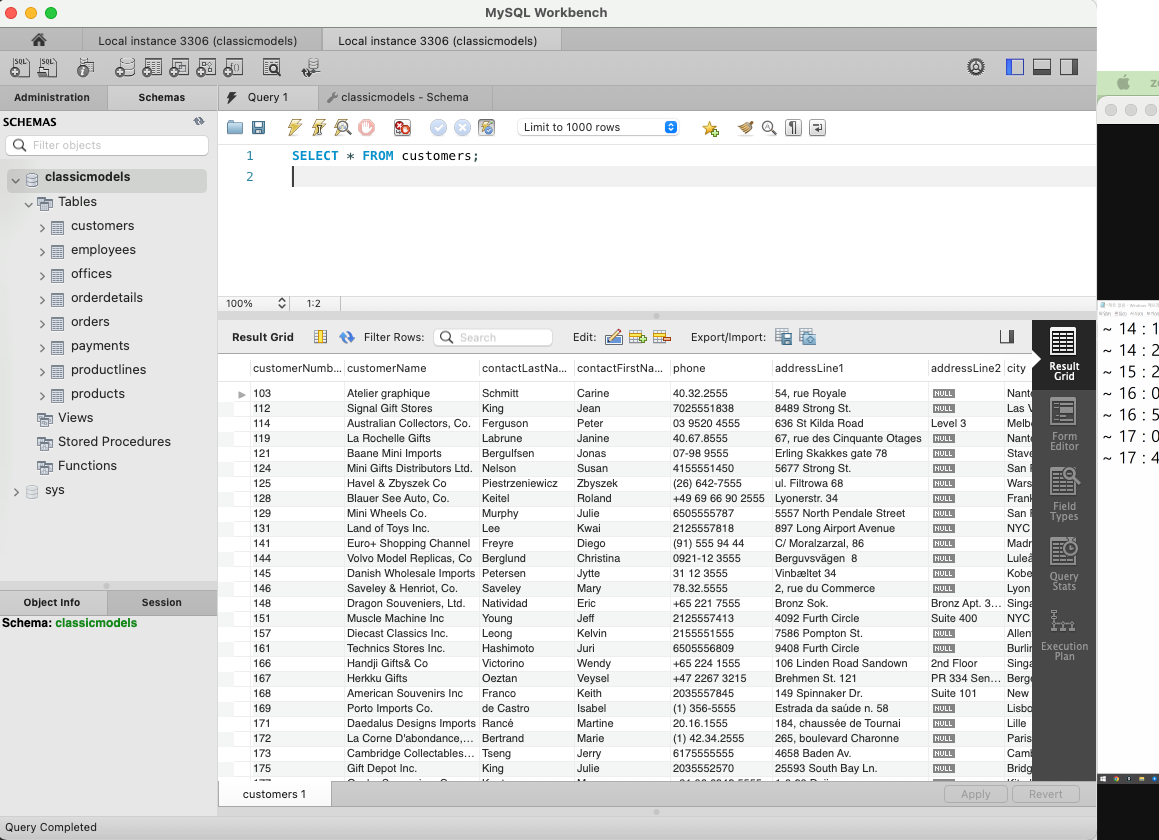Open Field Types side panel
Image resolution: width=1159 pixels, height=840 pixels.
(1064, 495)
